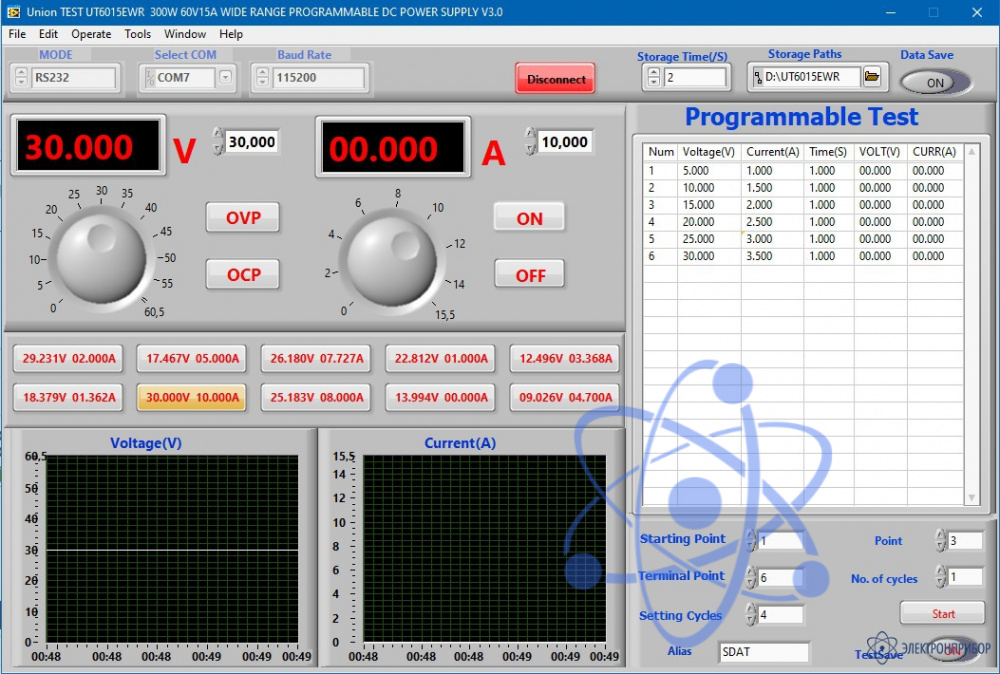Turn output off with the OFF button
Screen dimensions: 1000x674
pyautogui.click(x=529, y=275)
